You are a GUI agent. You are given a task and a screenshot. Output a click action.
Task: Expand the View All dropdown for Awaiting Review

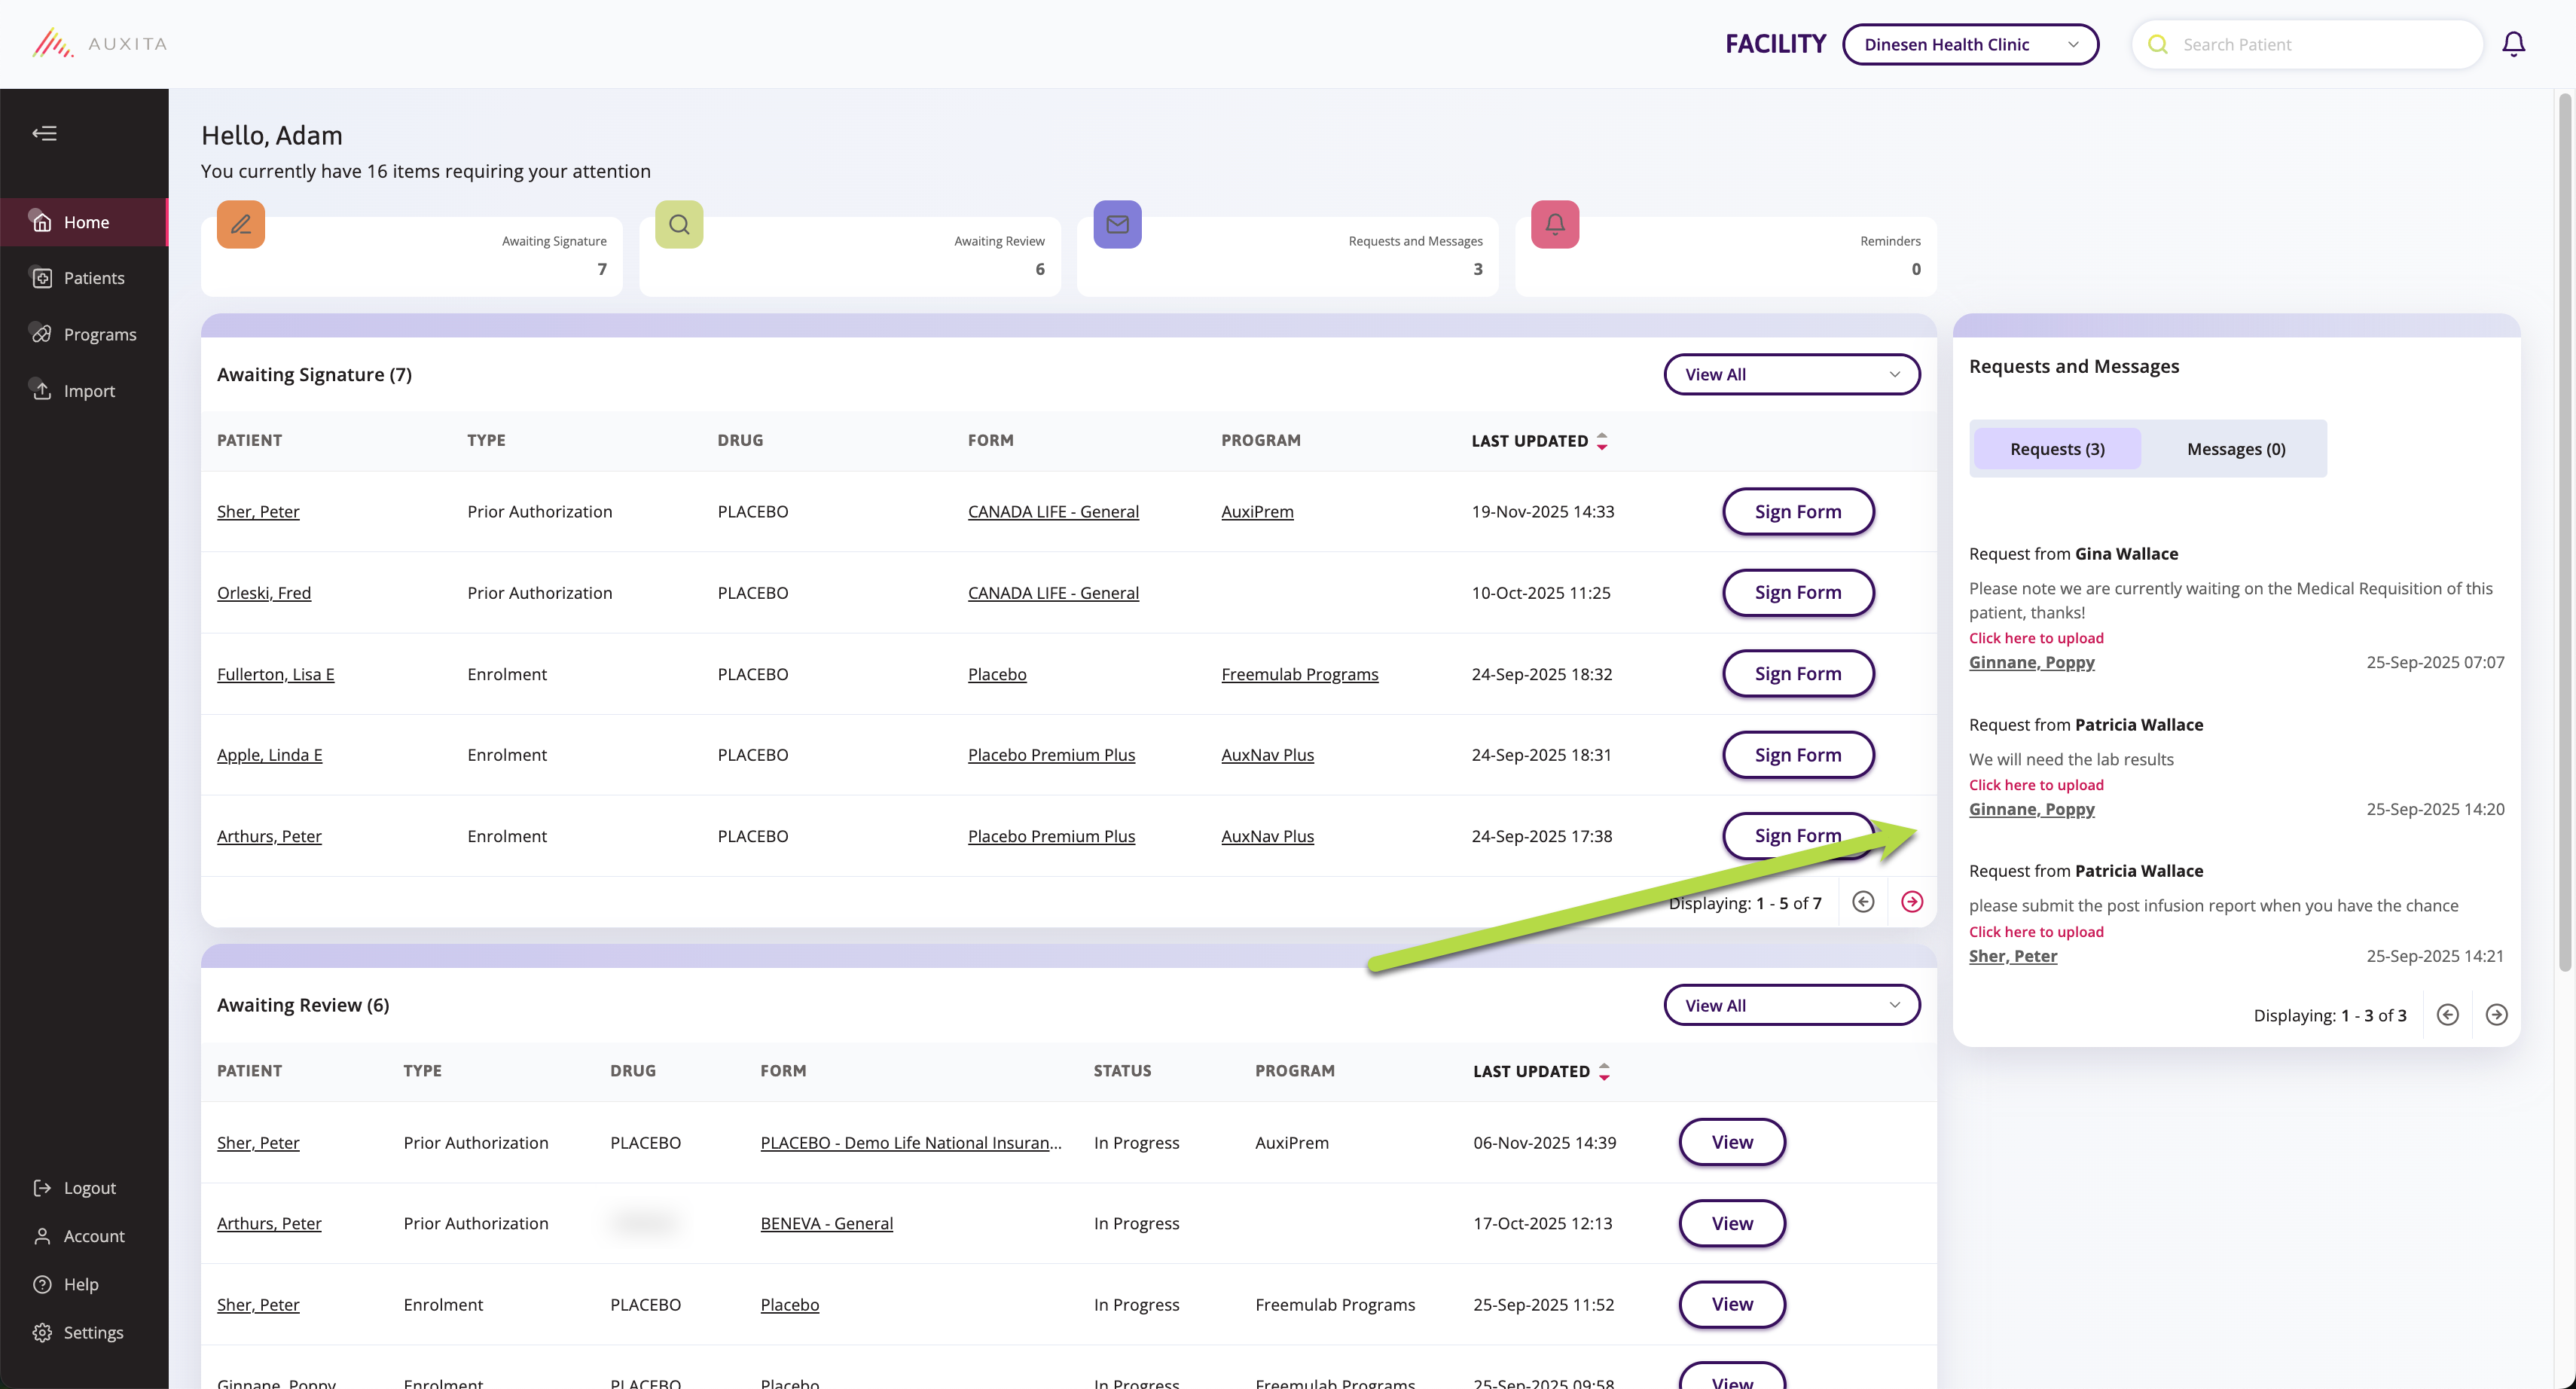coord(1791,1004)
